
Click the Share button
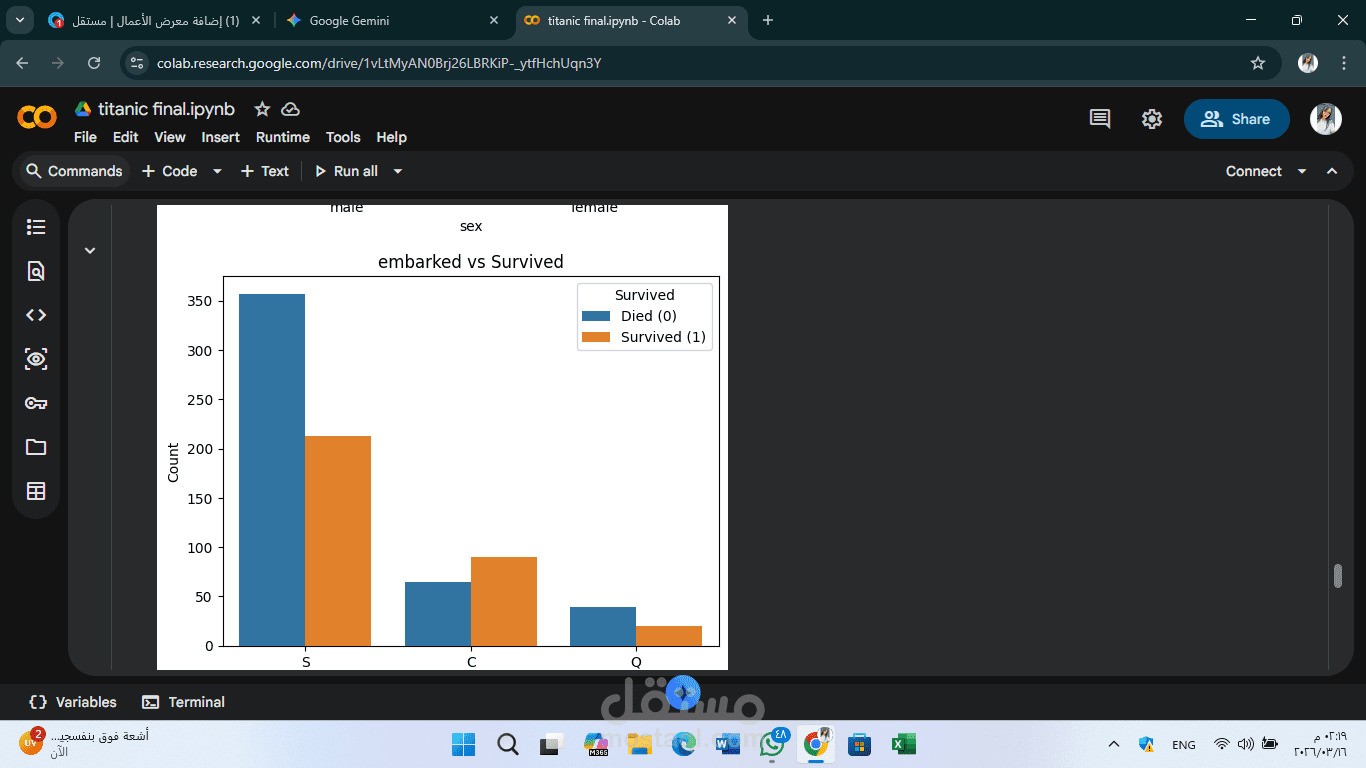(1236, 119)
